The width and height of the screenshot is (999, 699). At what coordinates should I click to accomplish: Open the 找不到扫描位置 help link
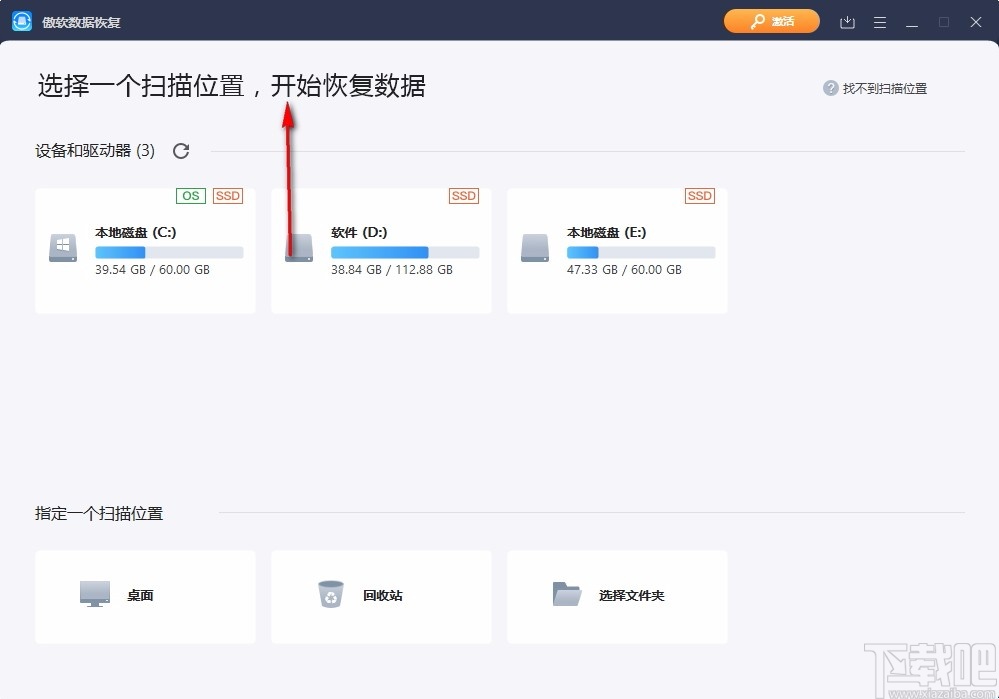tap(884, 88)
